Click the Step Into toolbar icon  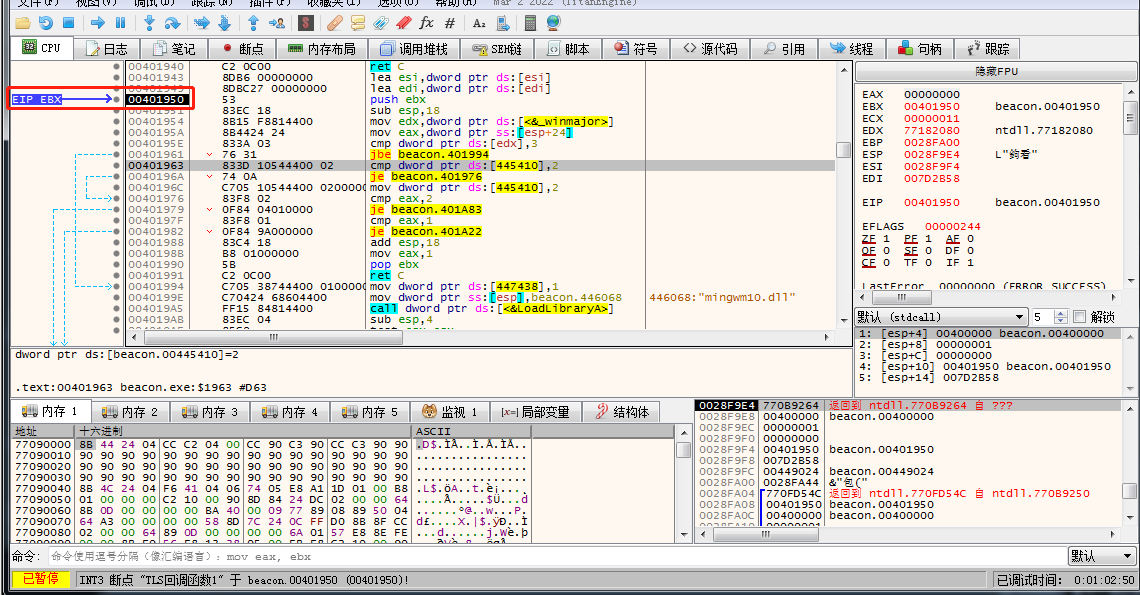coord(150,22)
